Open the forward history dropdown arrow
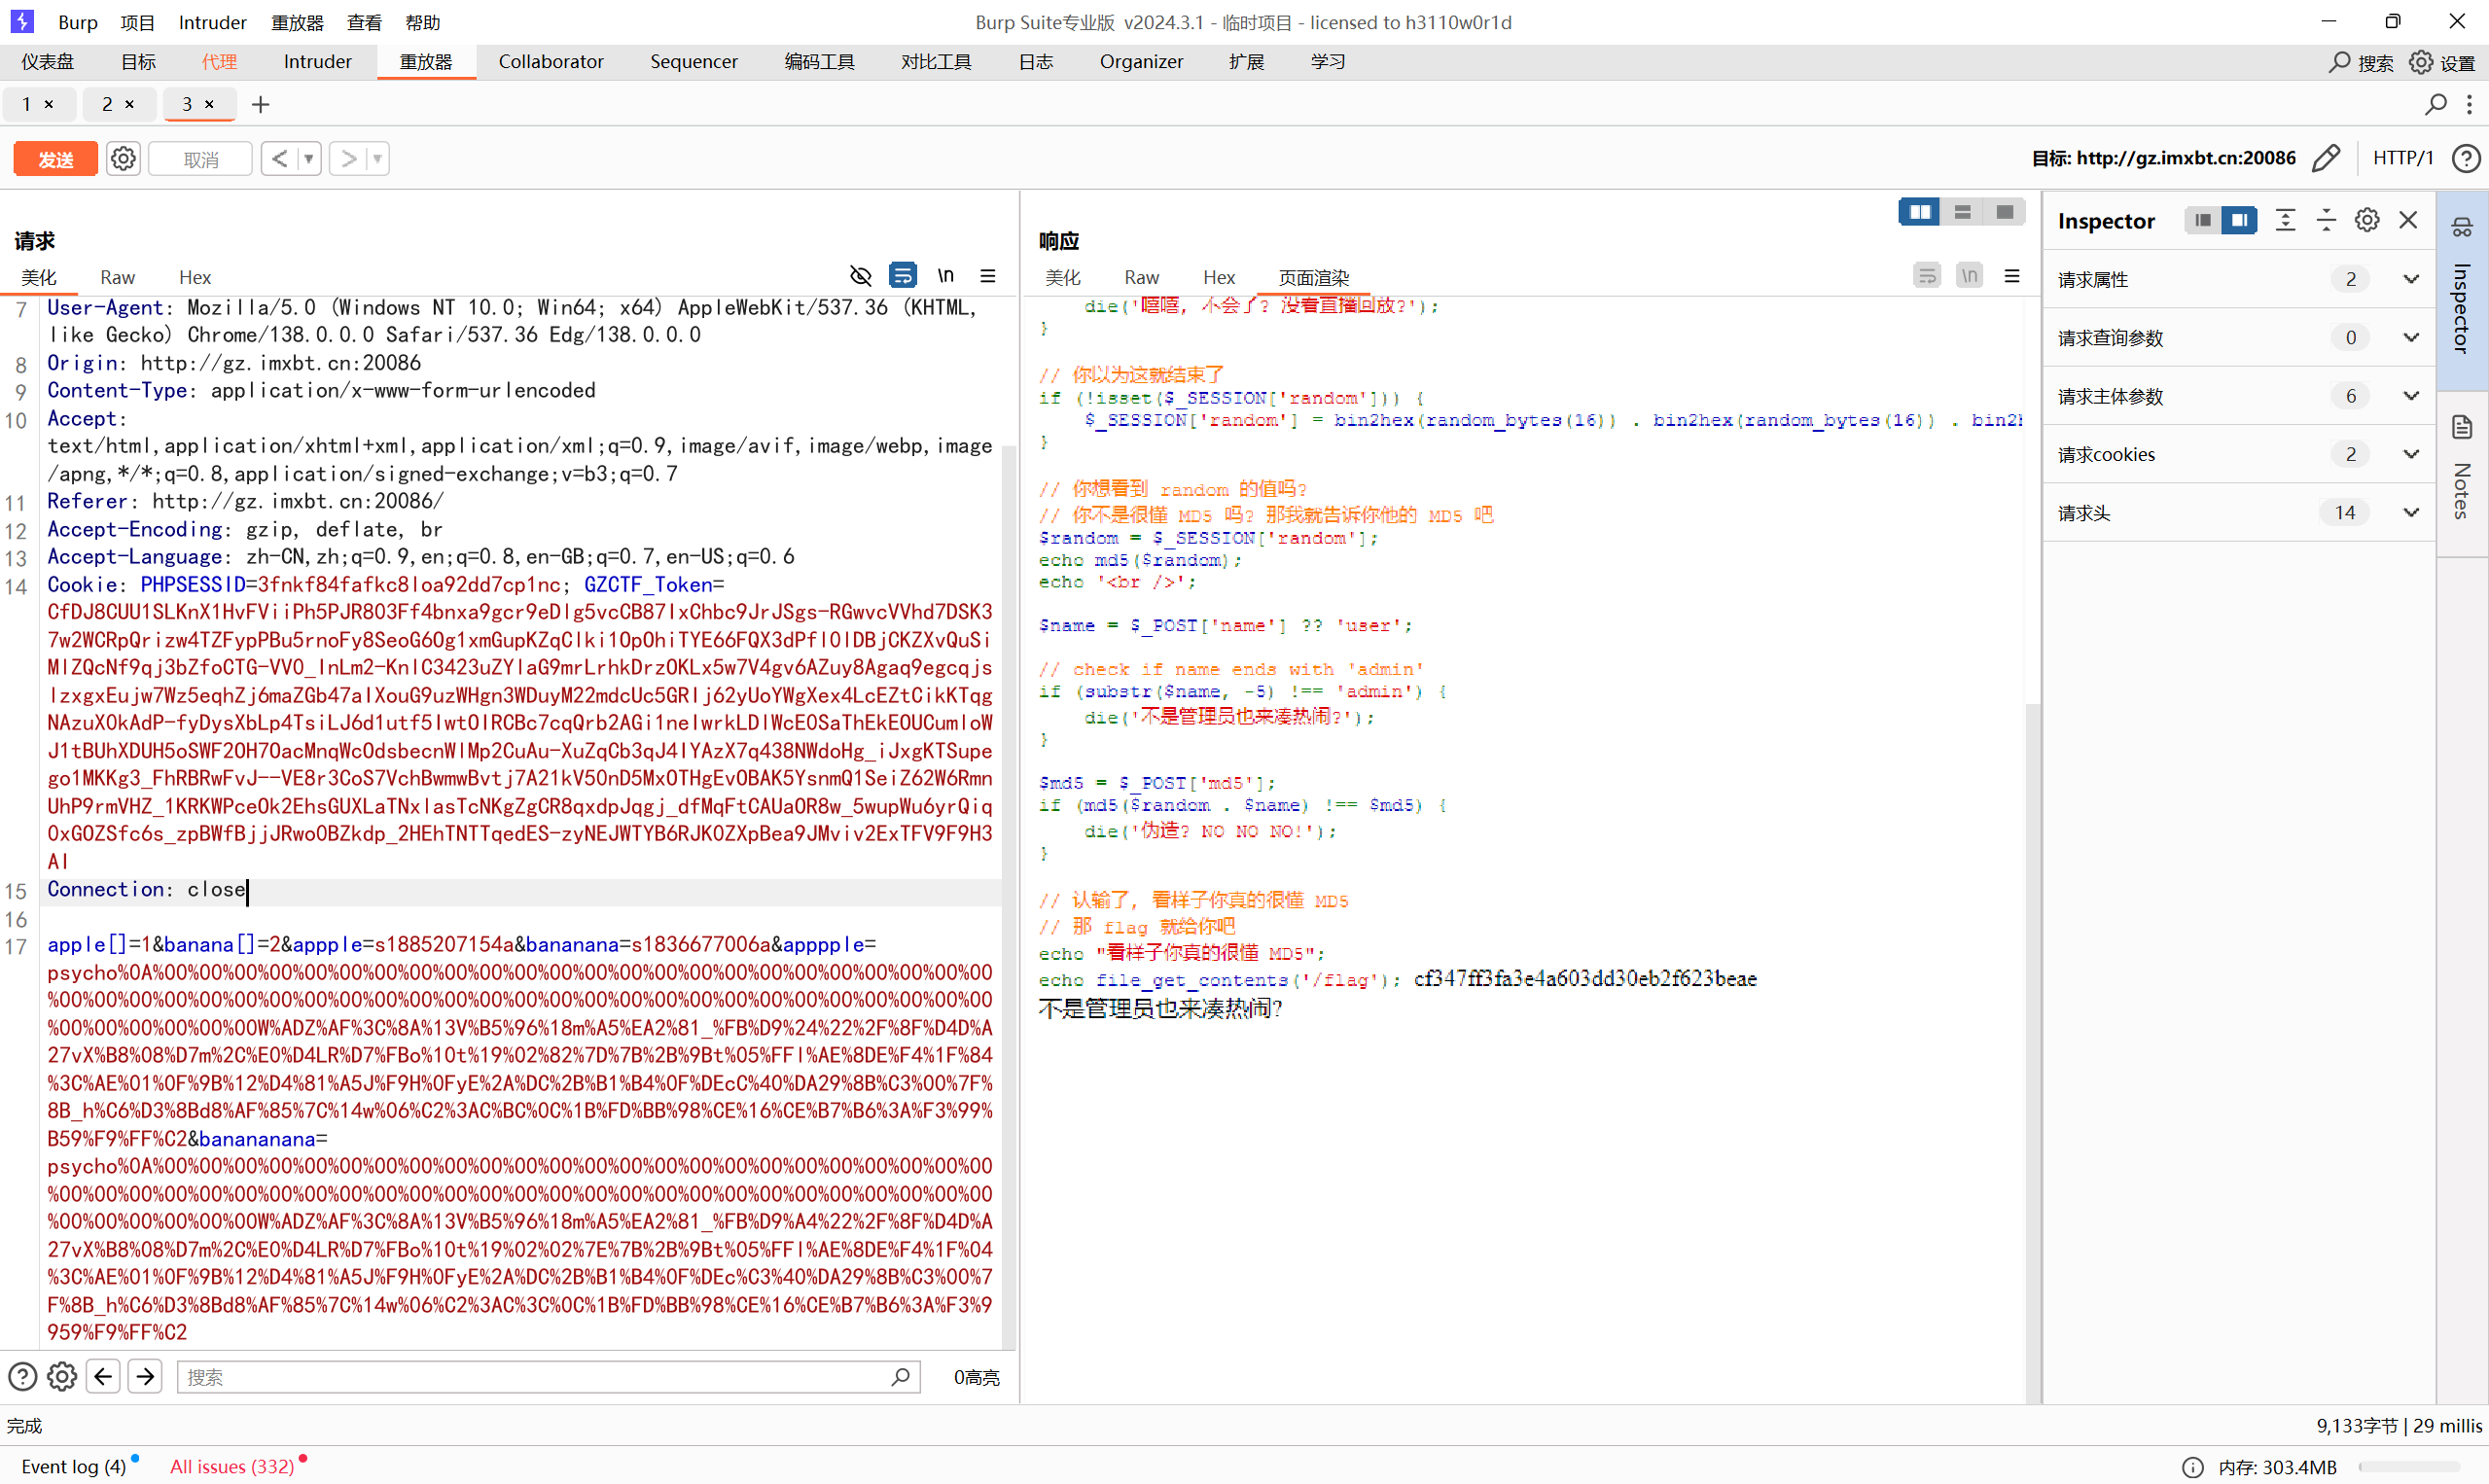 tap(377, 159)
